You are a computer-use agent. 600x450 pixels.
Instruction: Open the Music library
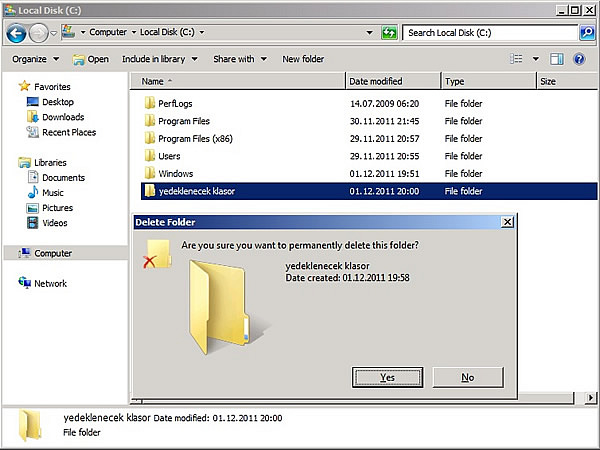[x=52, y=192]
